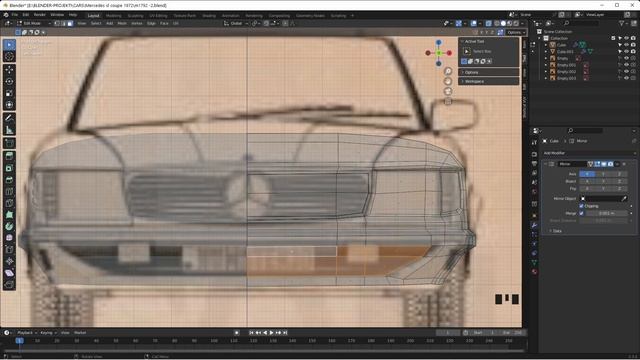Toggle Bisect X button
Image resolution: width=640 pixels, height=360 pixels.
[x=587, y=181]
